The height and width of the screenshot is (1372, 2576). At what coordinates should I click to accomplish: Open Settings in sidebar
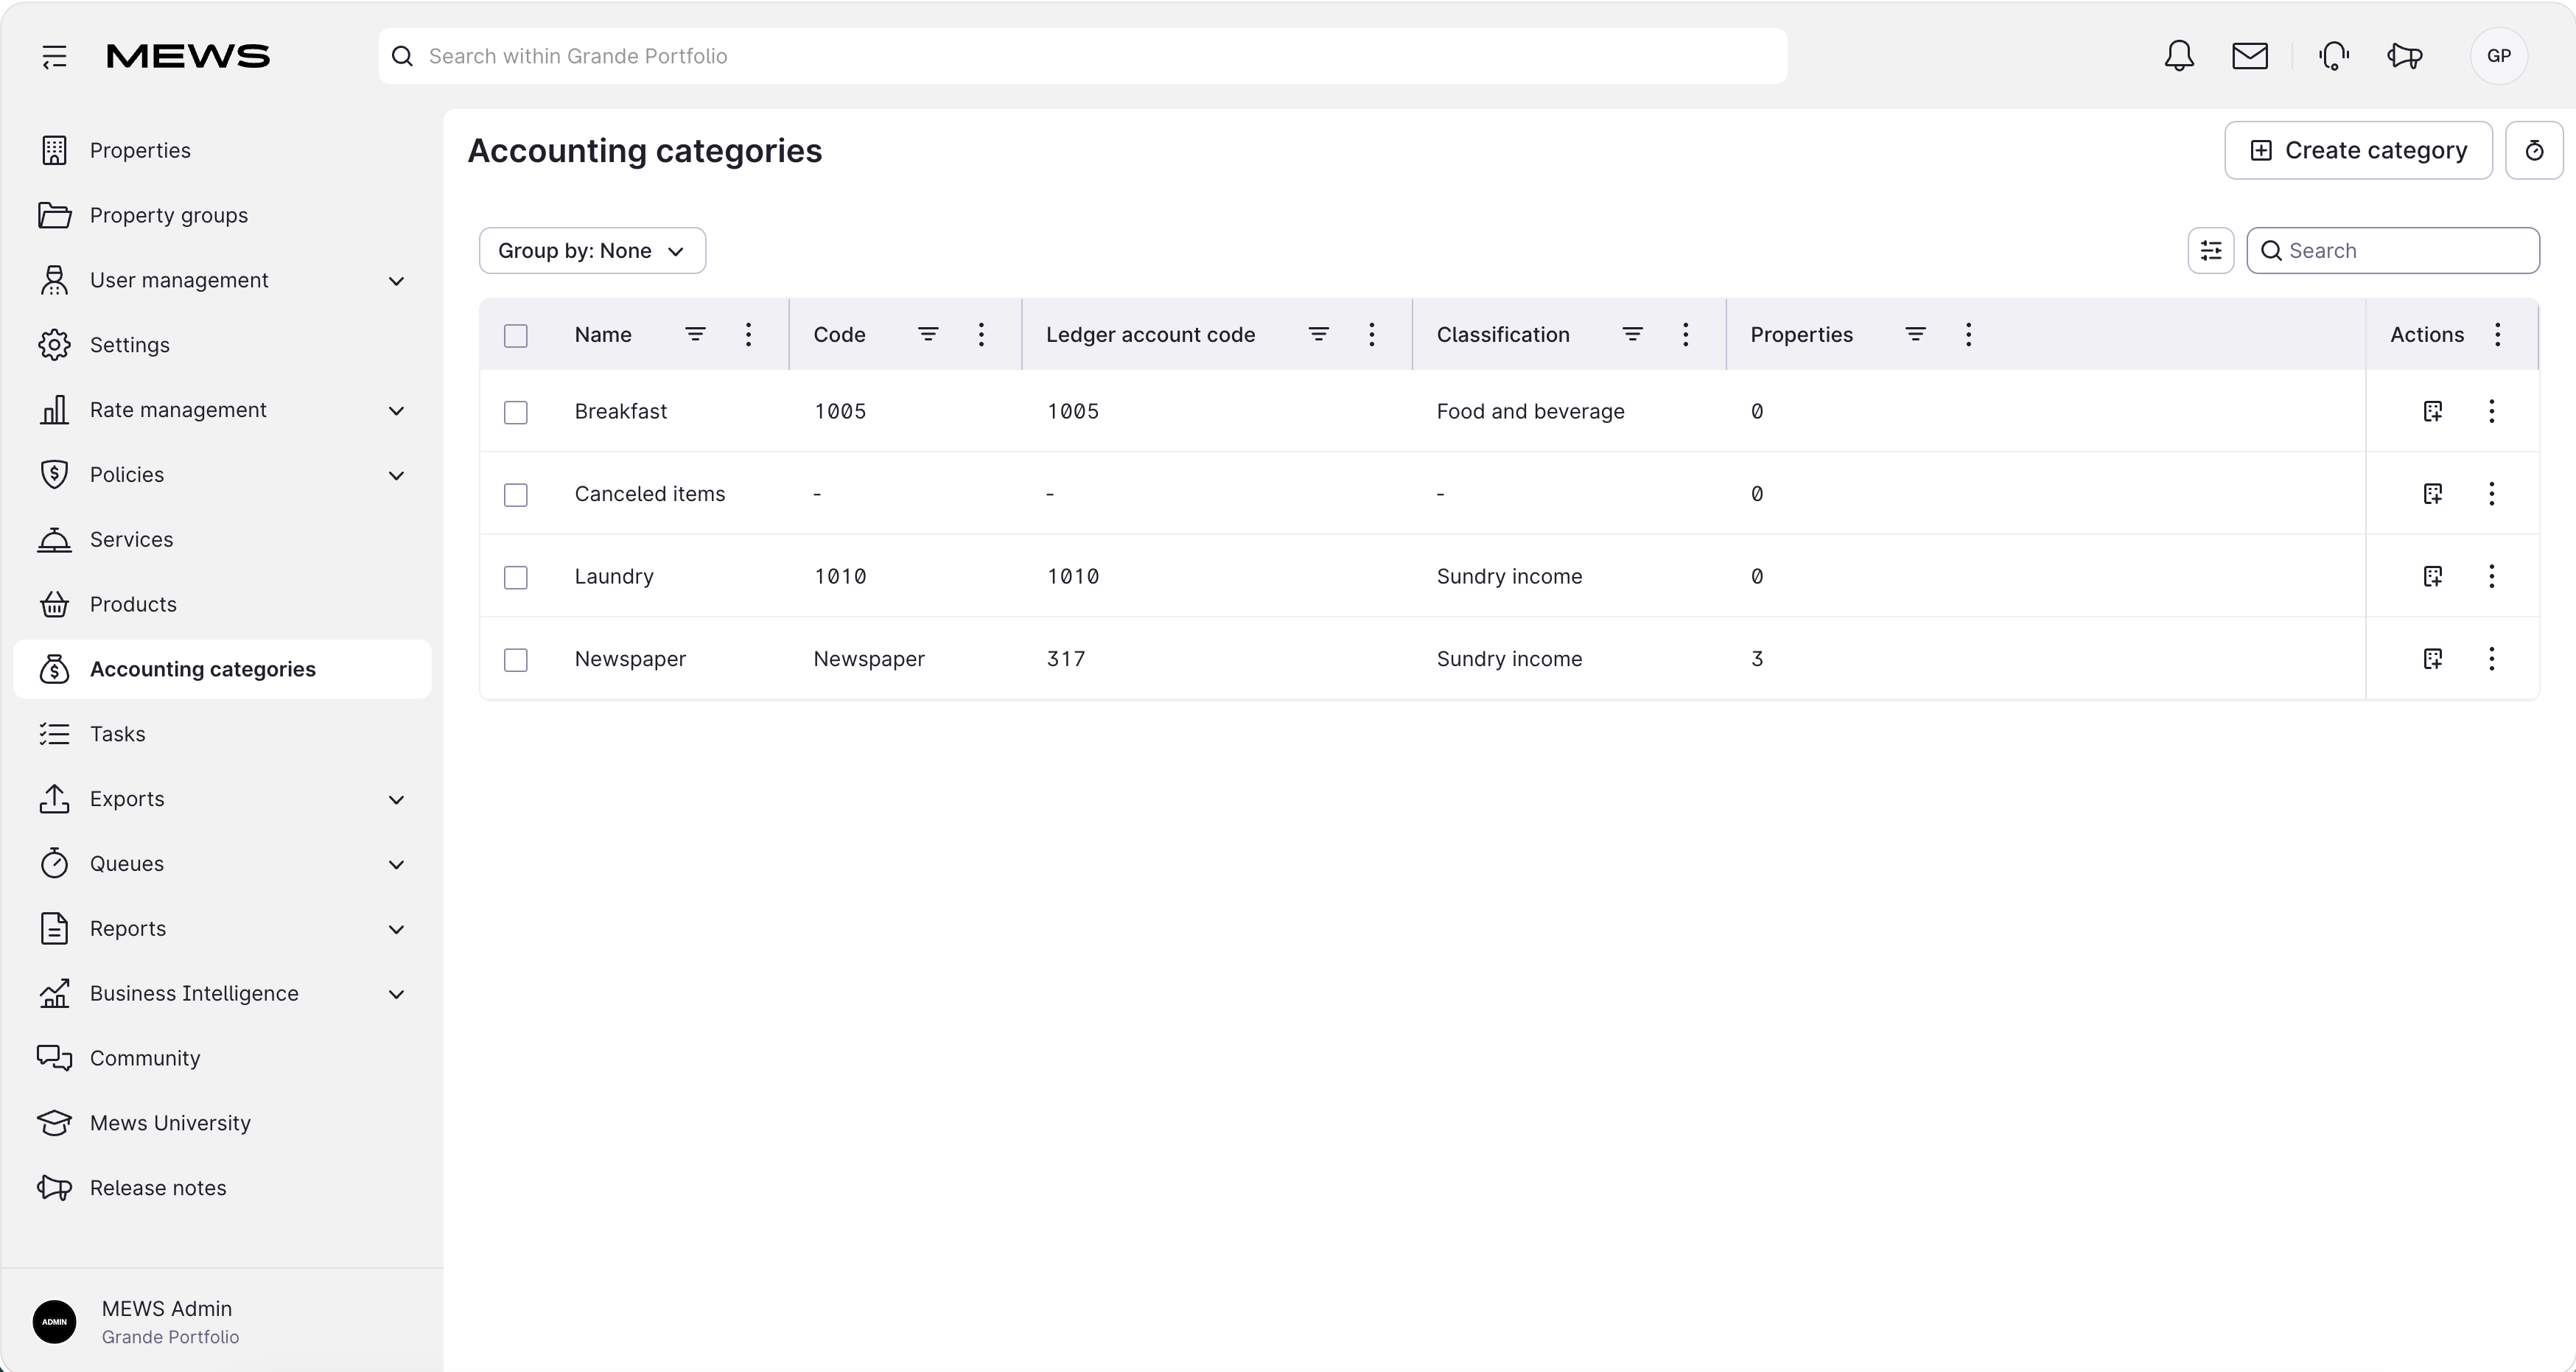(222, 345)
